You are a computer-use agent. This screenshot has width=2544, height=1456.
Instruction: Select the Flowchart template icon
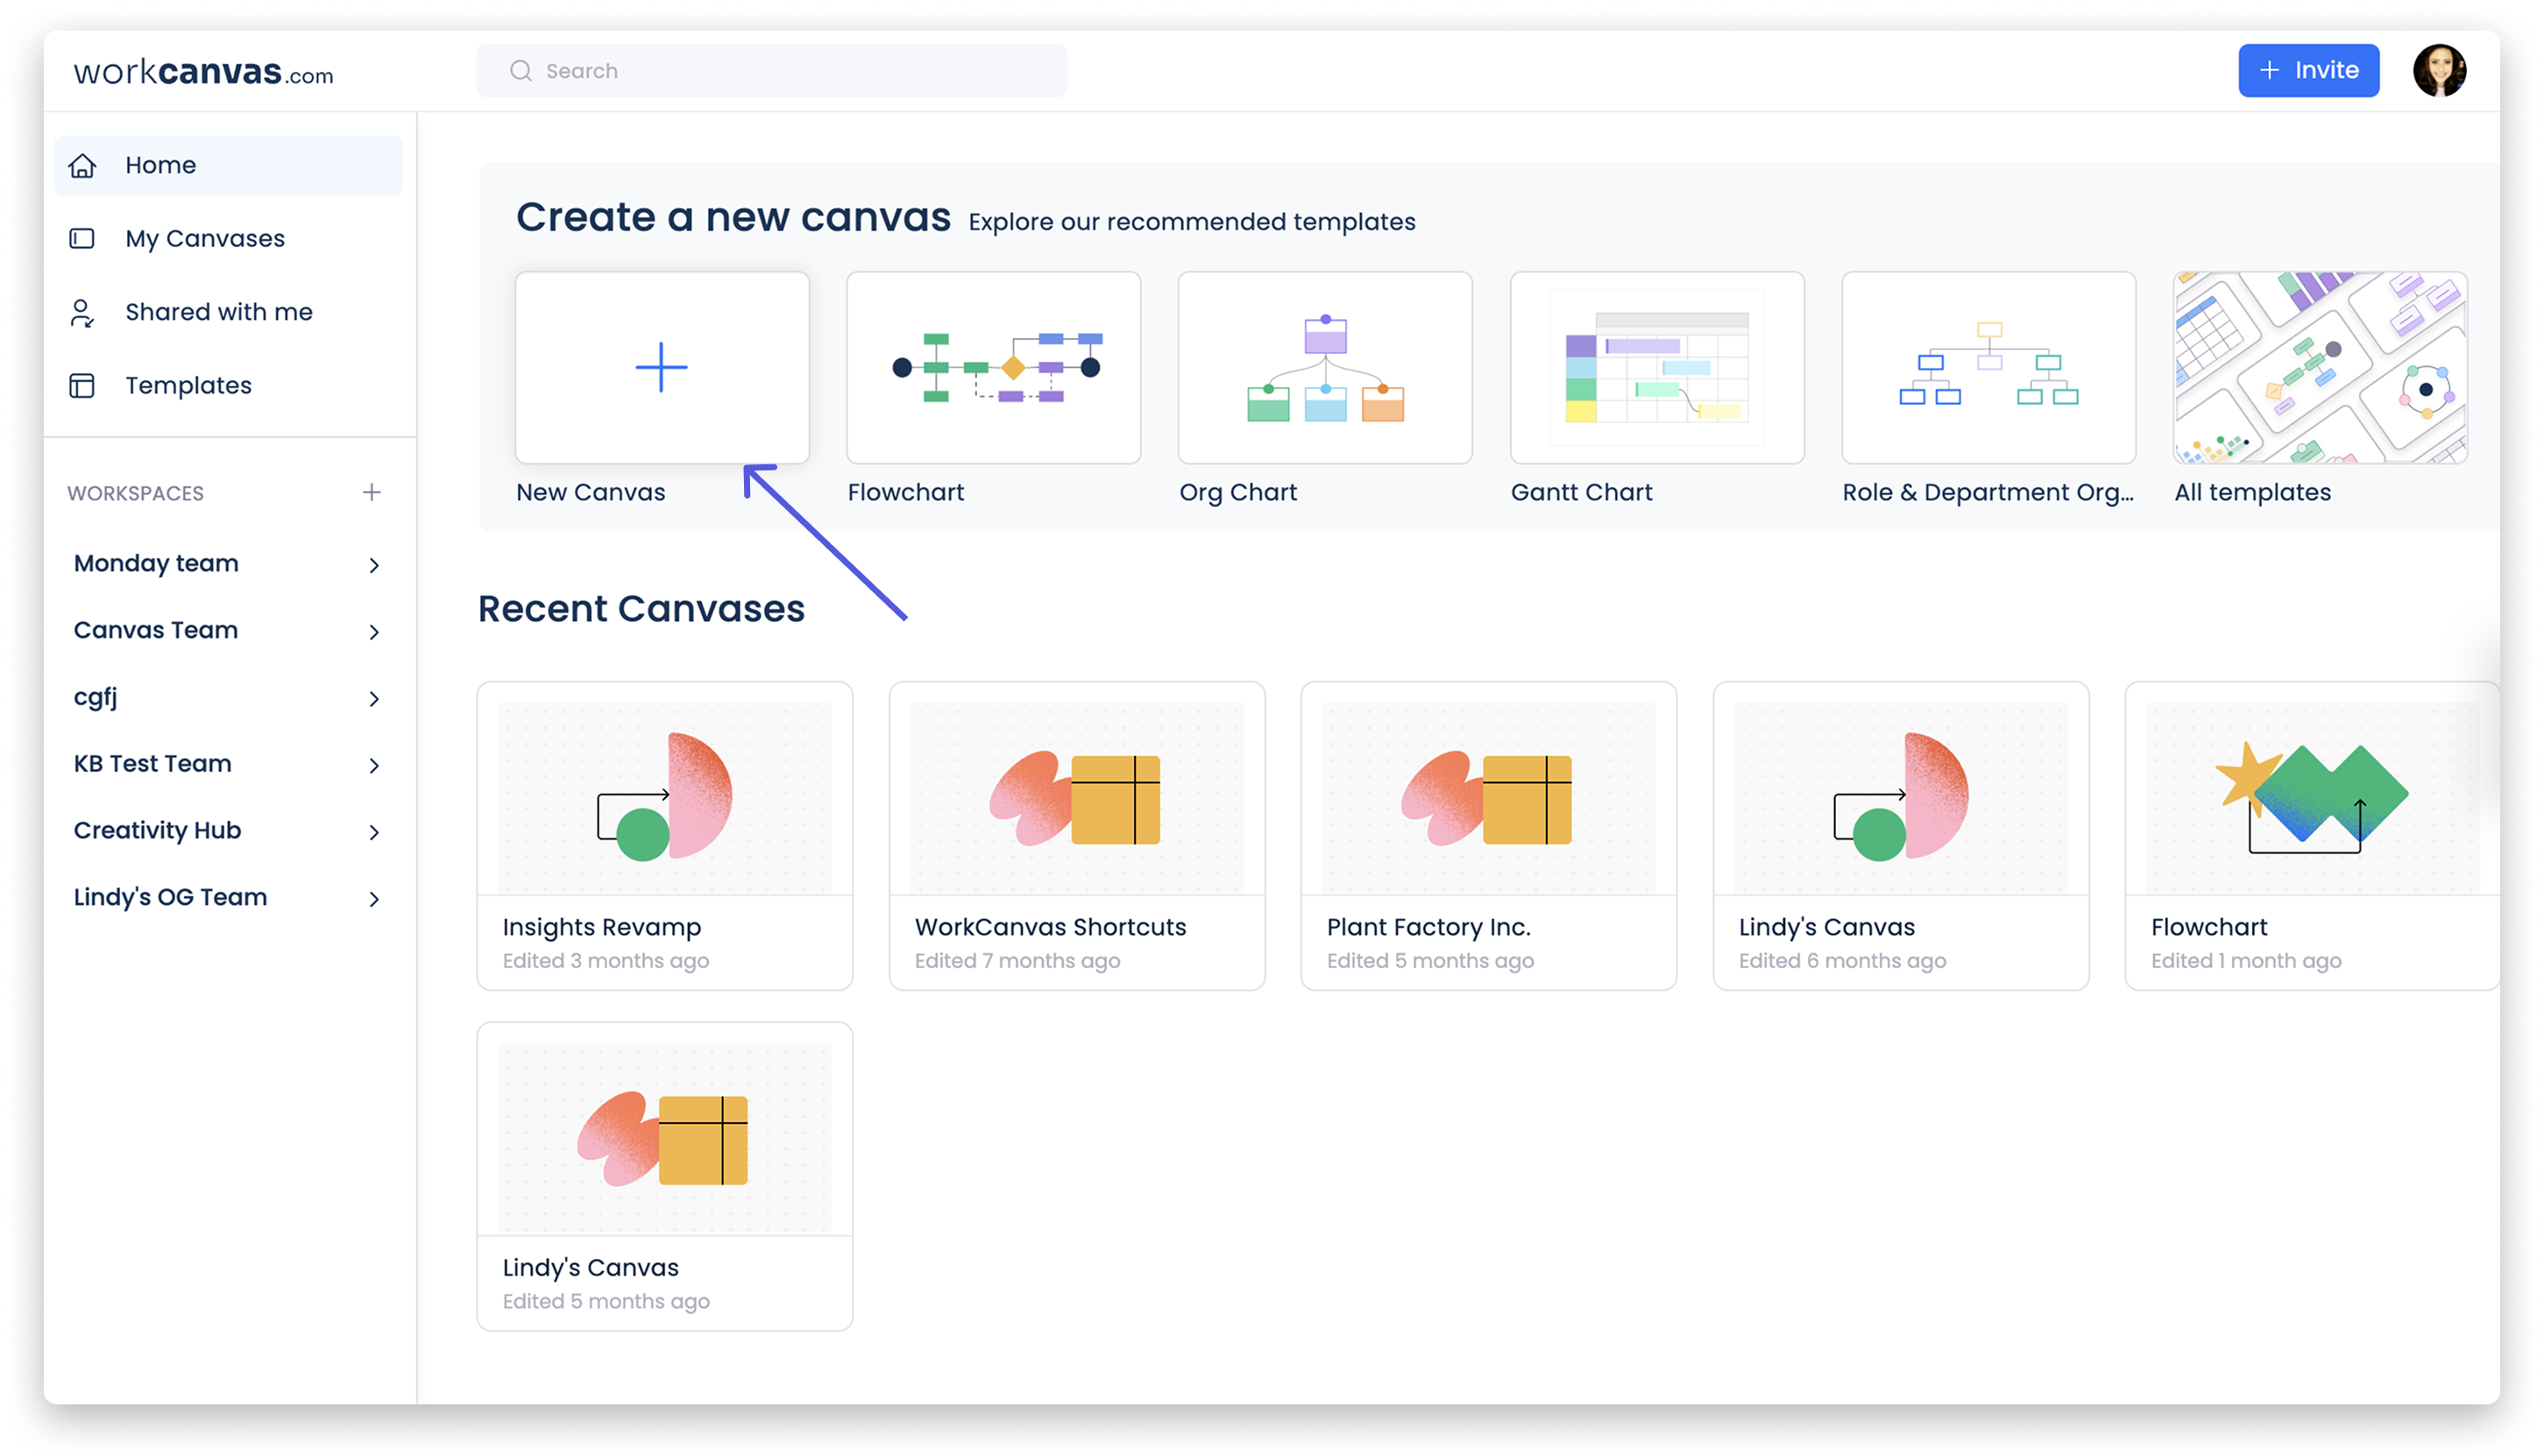tap(993, 367)
